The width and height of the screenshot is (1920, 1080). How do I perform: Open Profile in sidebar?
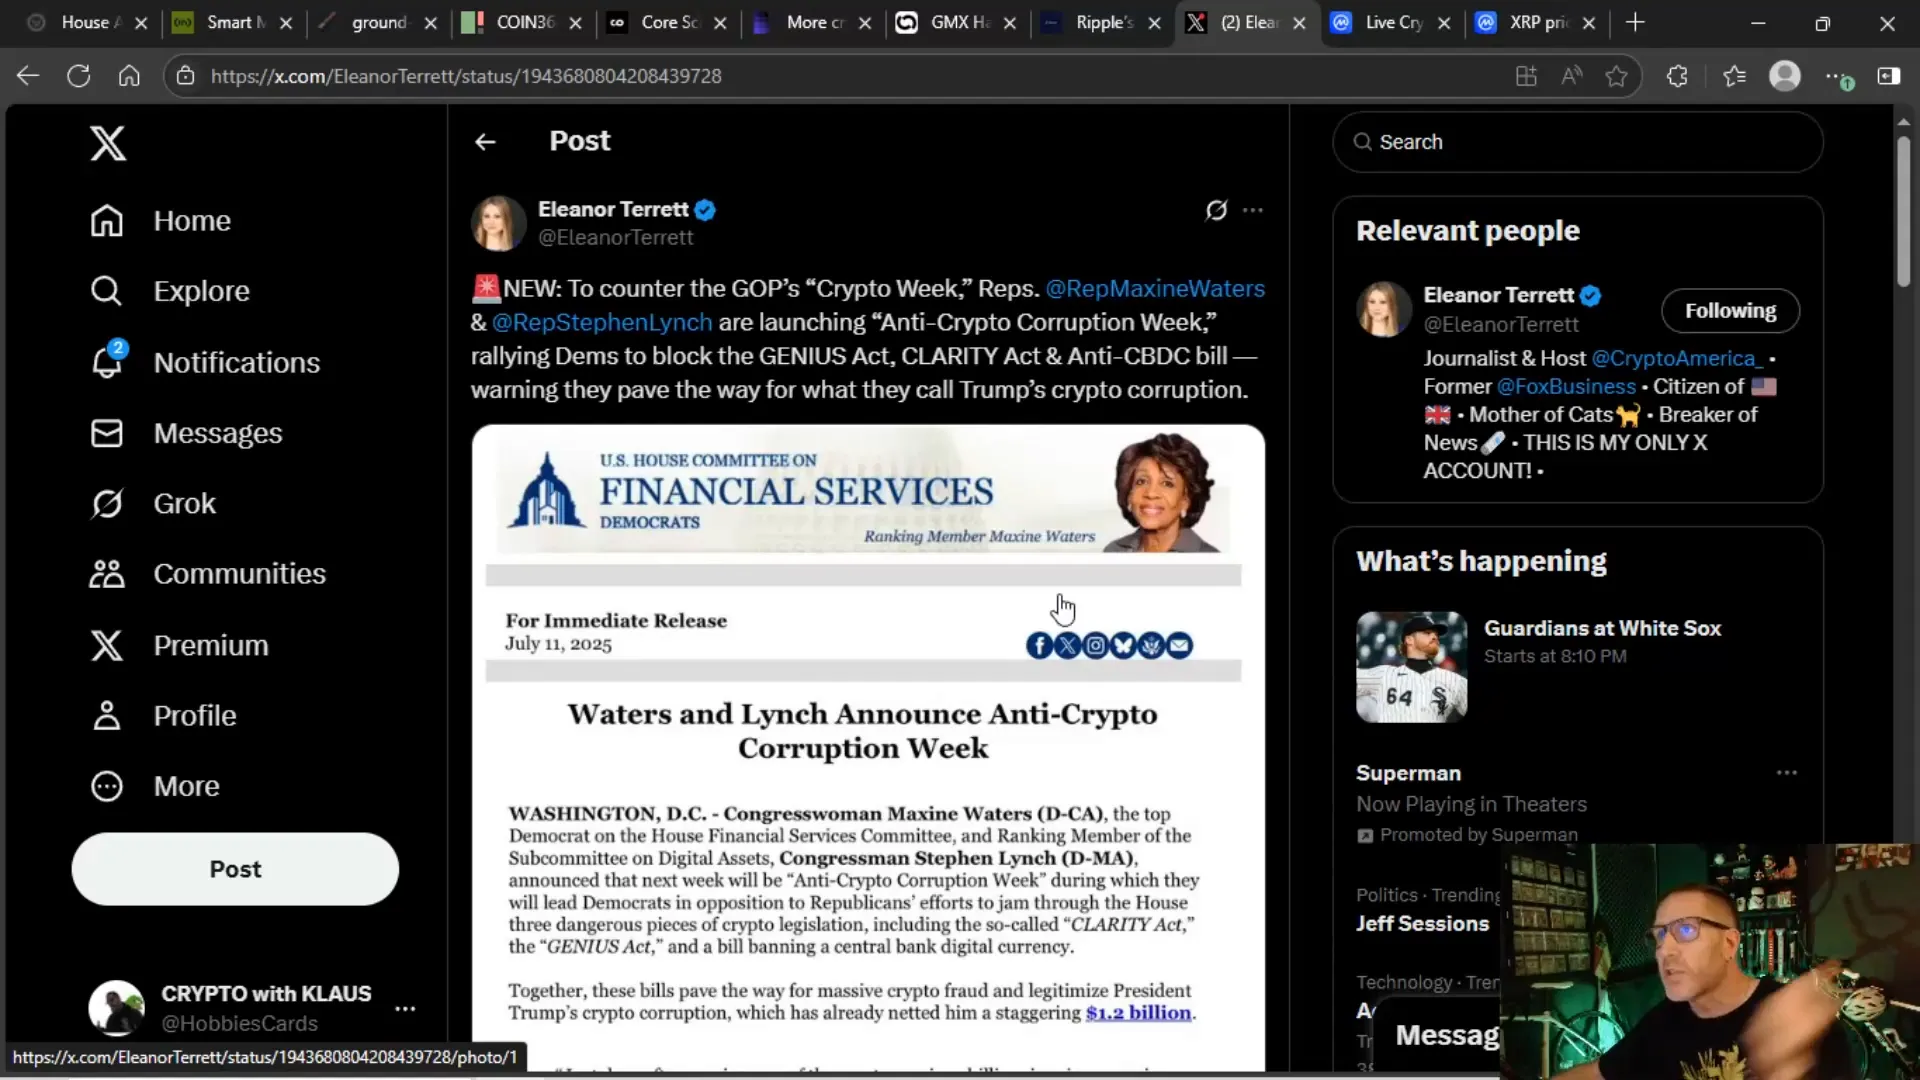(163, 716)
